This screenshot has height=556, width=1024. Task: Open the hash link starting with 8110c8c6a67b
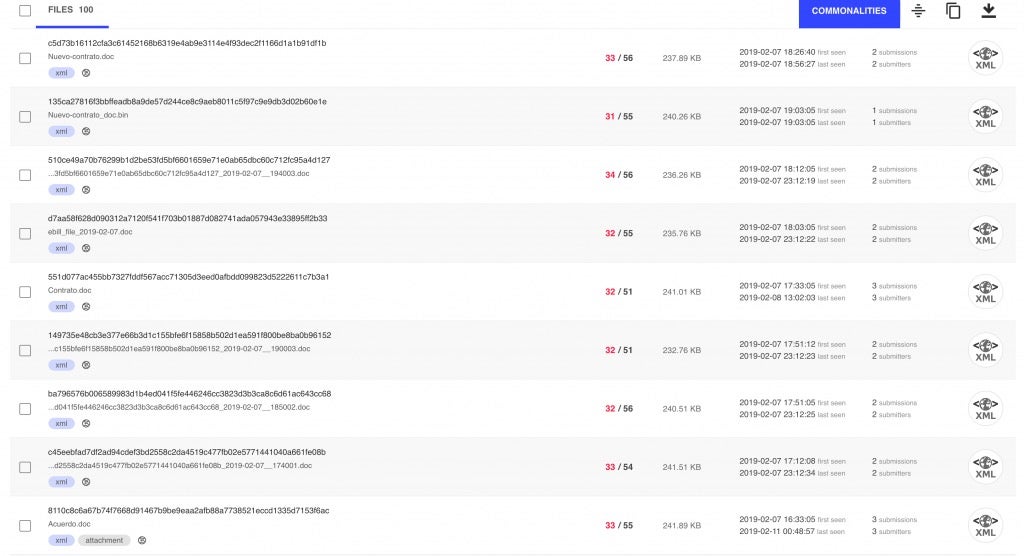pyautogui.click(x=188, y=510)
